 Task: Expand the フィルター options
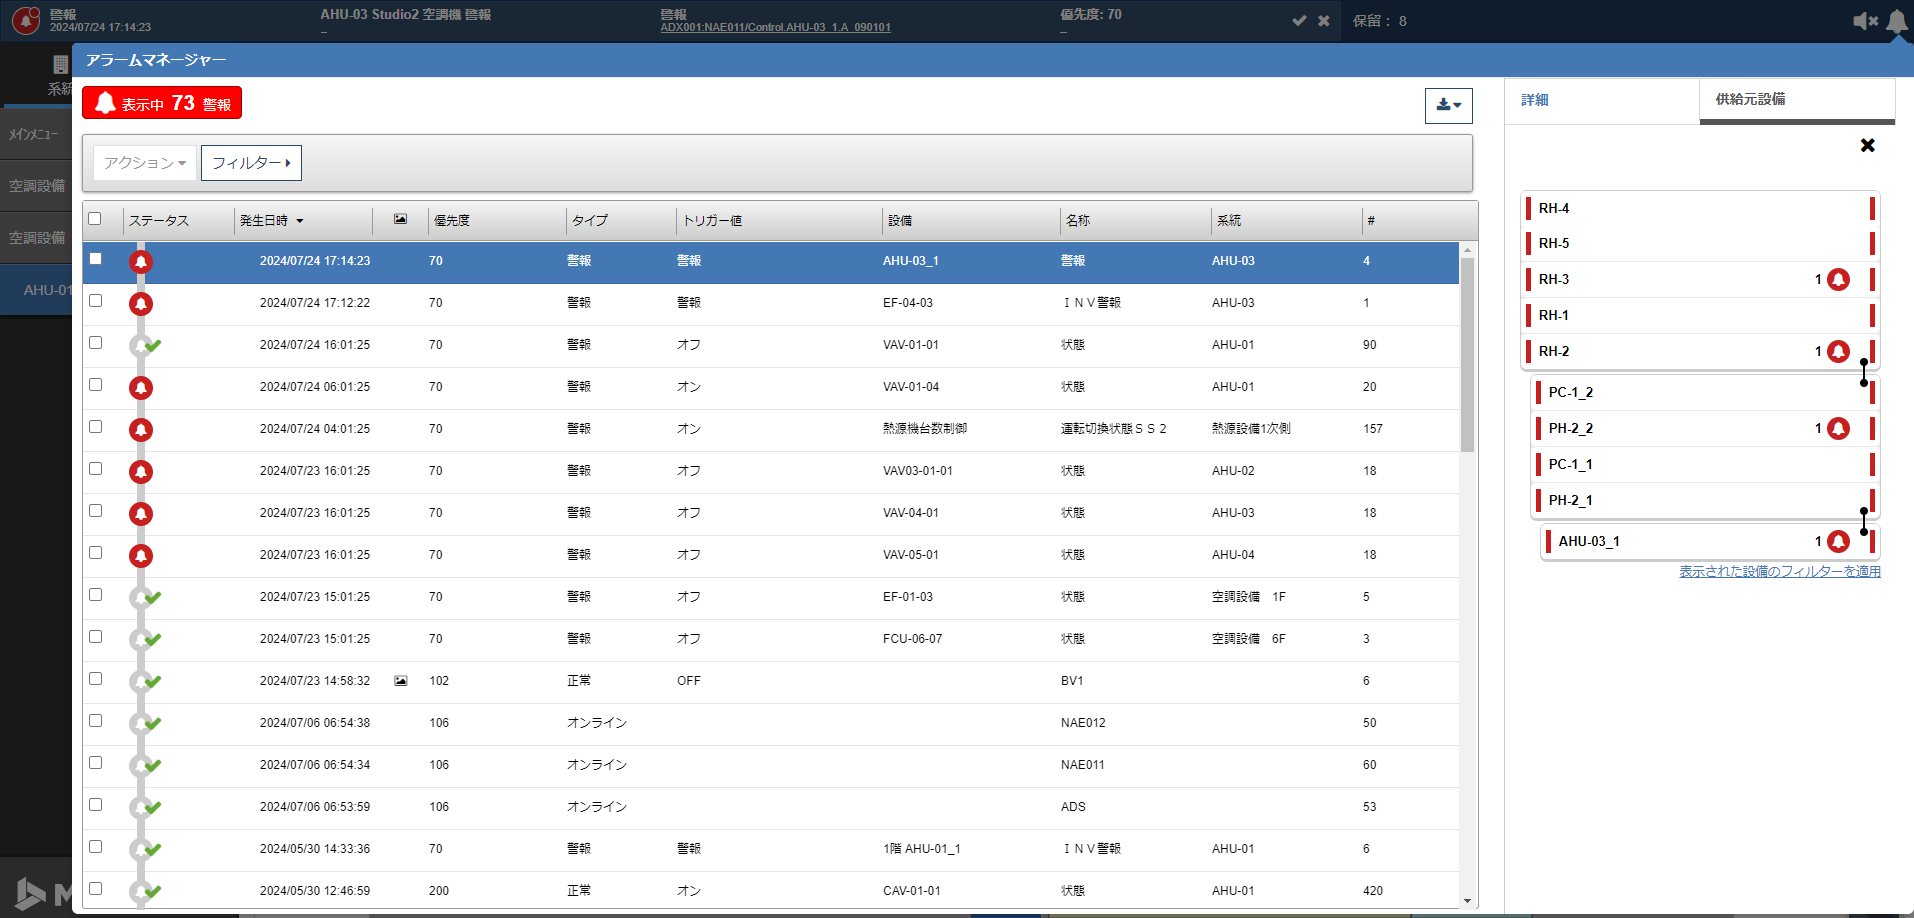[x=251, y=163]
